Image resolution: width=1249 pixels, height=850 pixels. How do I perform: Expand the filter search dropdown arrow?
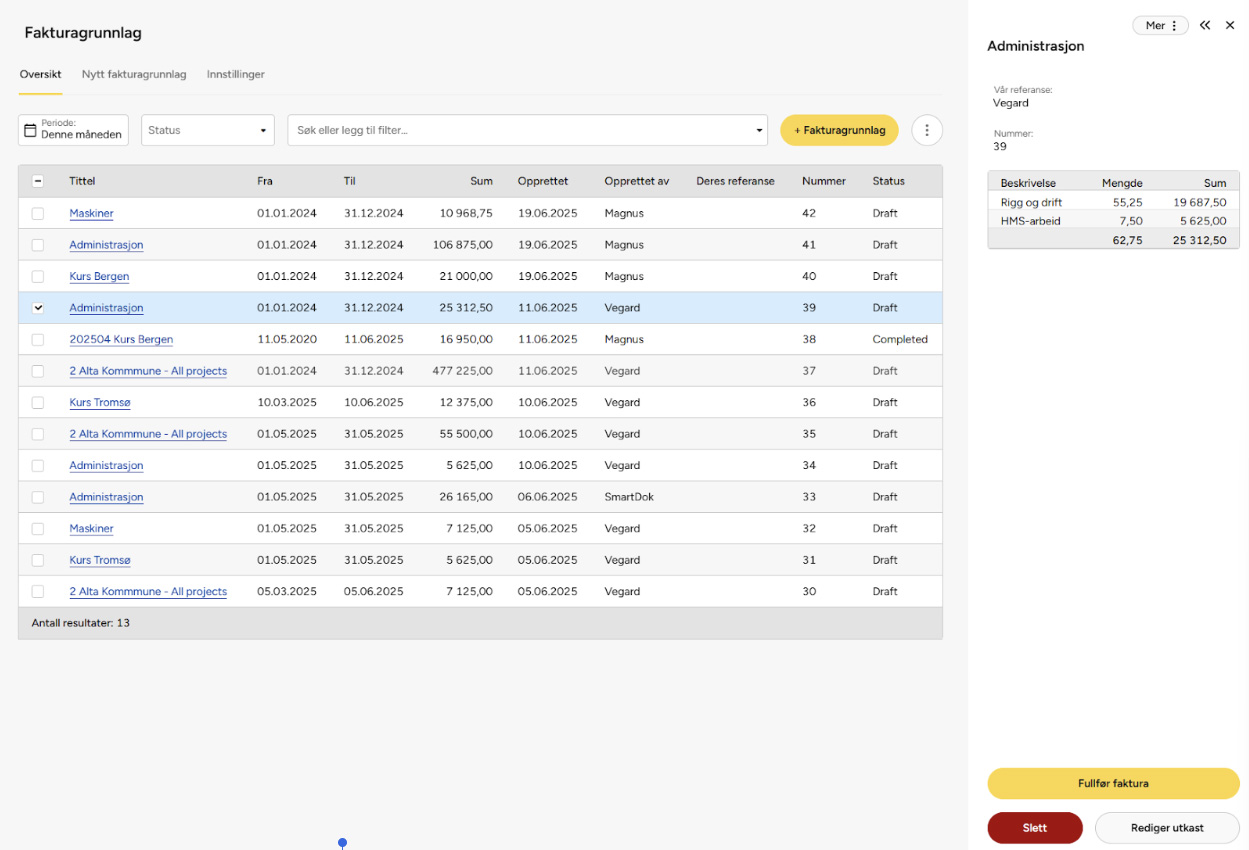click(x=759, y=131)
